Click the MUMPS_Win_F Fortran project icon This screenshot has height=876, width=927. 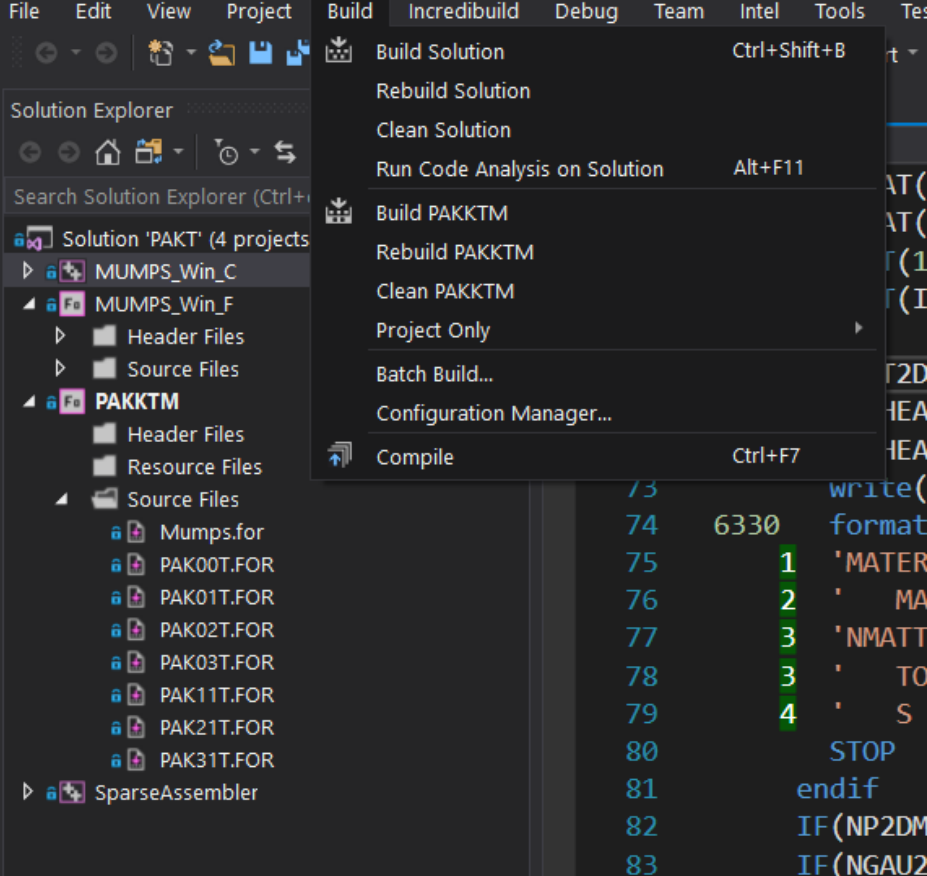[72, 304]
